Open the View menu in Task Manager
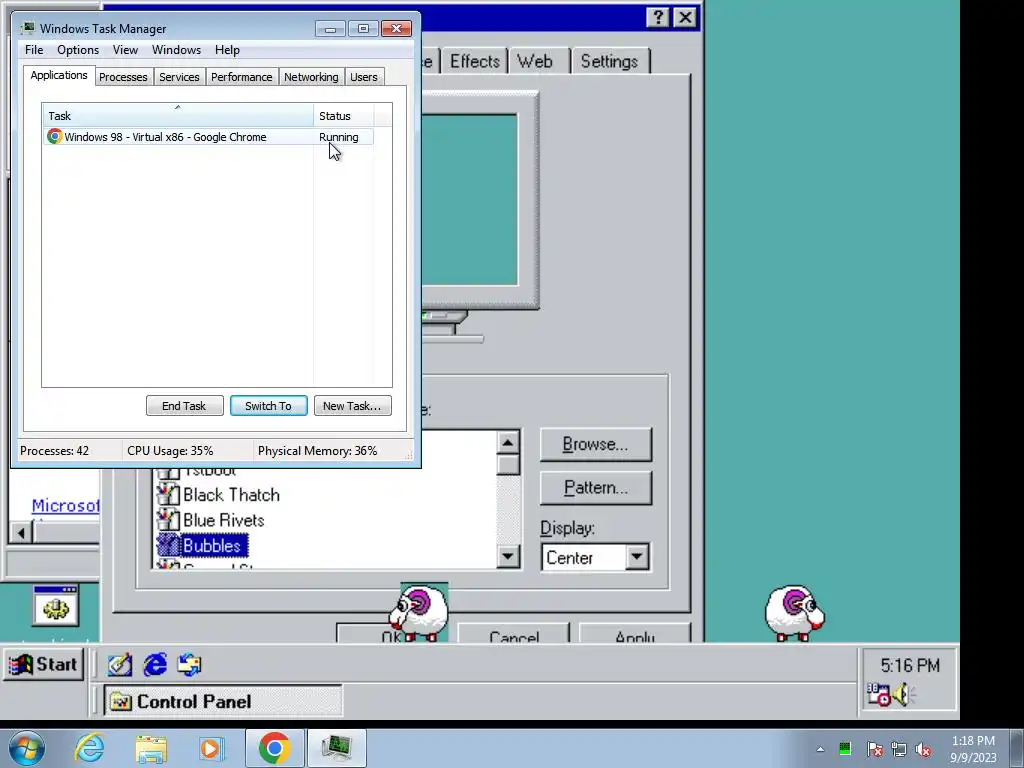 click(125, 50)
